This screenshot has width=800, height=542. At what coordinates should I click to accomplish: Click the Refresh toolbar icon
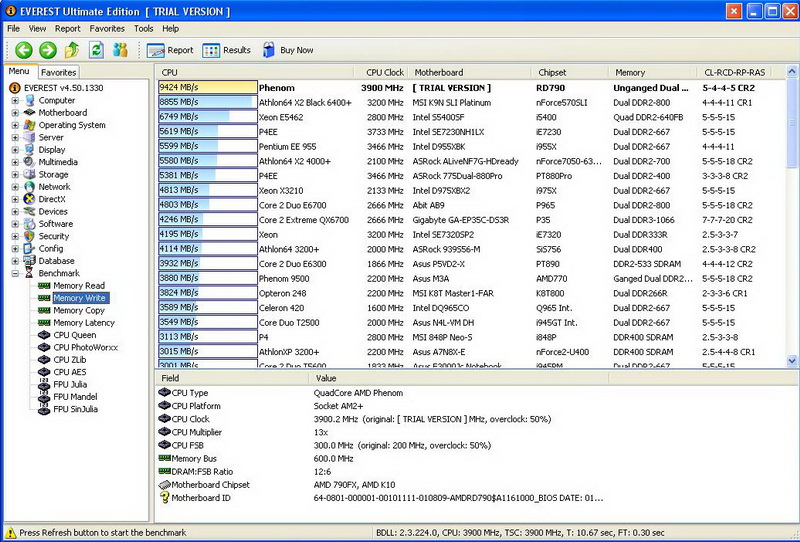click(96, 50)
